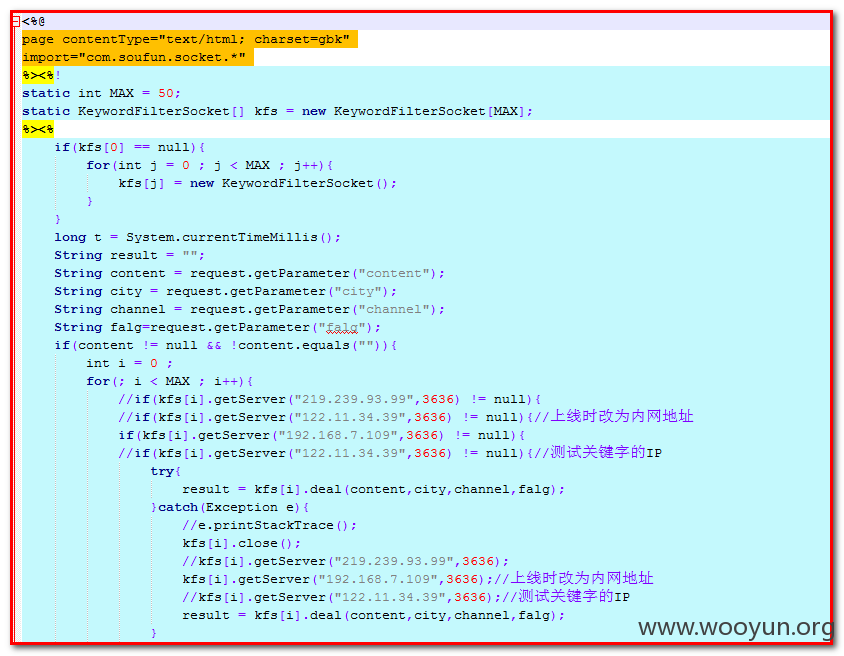Click the commented if line with "219.239.93.99"
The height and width of the screenshot is (656, 844).
click(329, 399)
